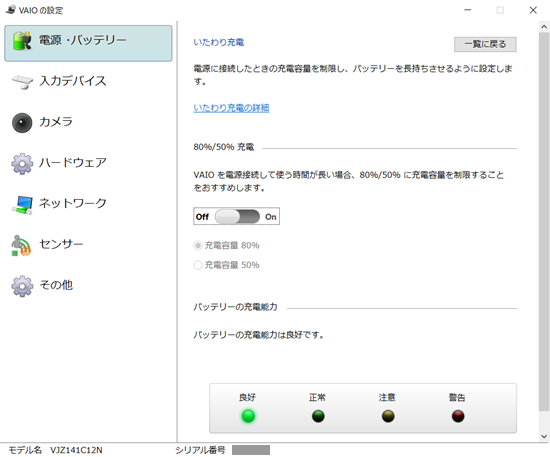Image resolution: width=550 pixels, height=457 pixels.
Task: Click the scrollbar down arrow
Action: coord(544,436)
